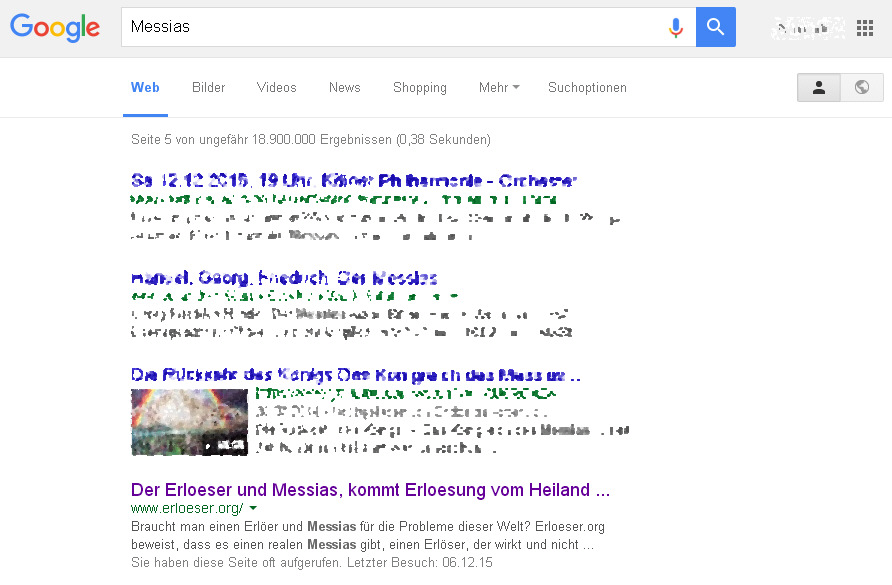Screen dimensions: 892x585
Task: Open the rainbow video thumbnail
Action: click(x=189, y=422)
